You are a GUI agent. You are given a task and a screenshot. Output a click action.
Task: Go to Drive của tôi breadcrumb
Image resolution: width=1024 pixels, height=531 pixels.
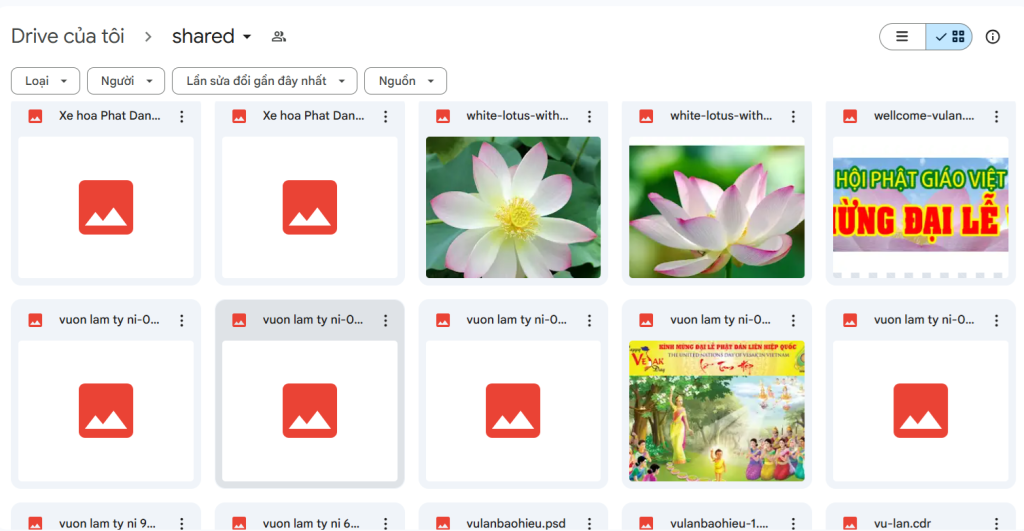pyautogui.click(x=68, y=36)
